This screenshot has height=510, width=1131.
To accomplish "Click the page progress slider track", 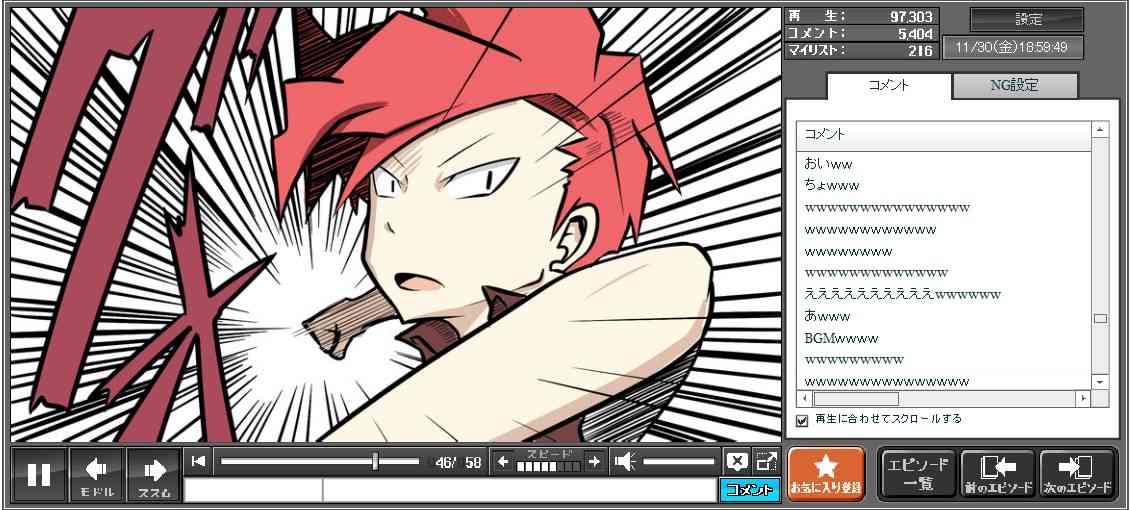I will (320, 461).
